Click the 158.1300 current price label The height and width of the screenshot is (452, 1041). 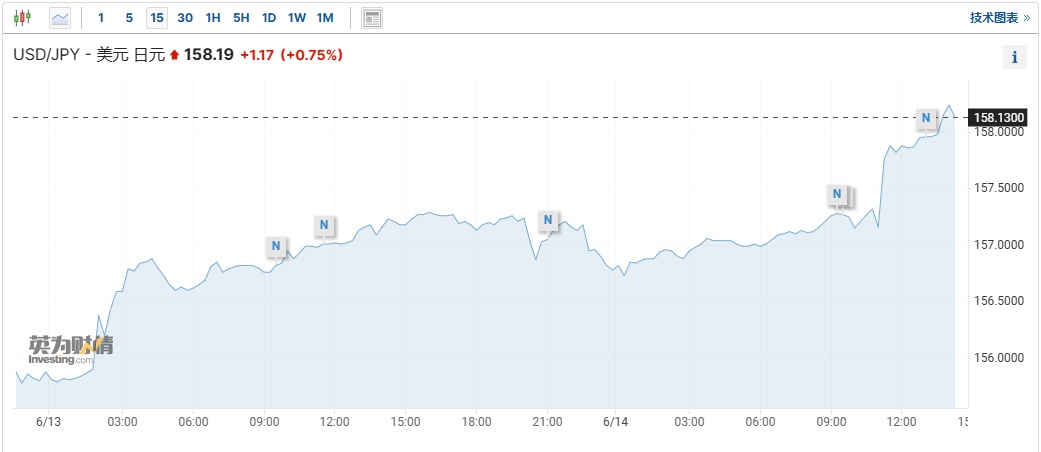[x=999, y=117]
